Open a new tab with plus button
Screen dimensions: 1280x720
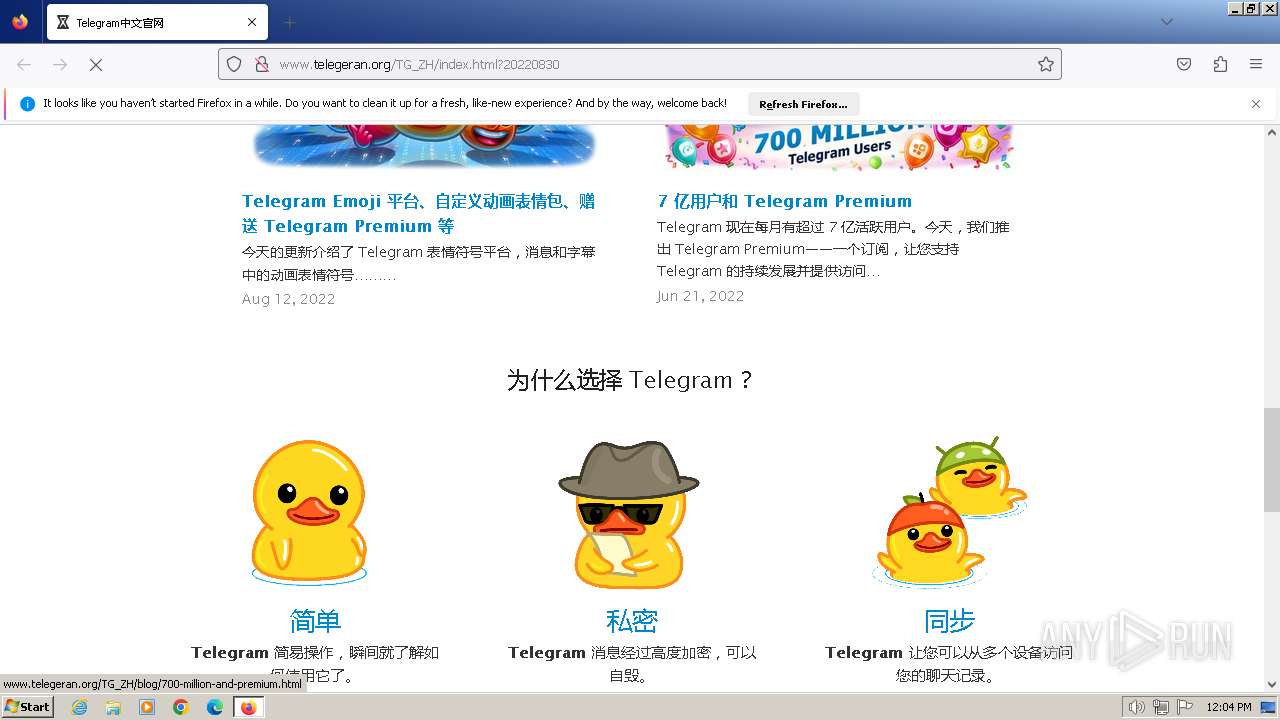click(x=290, y=22)
